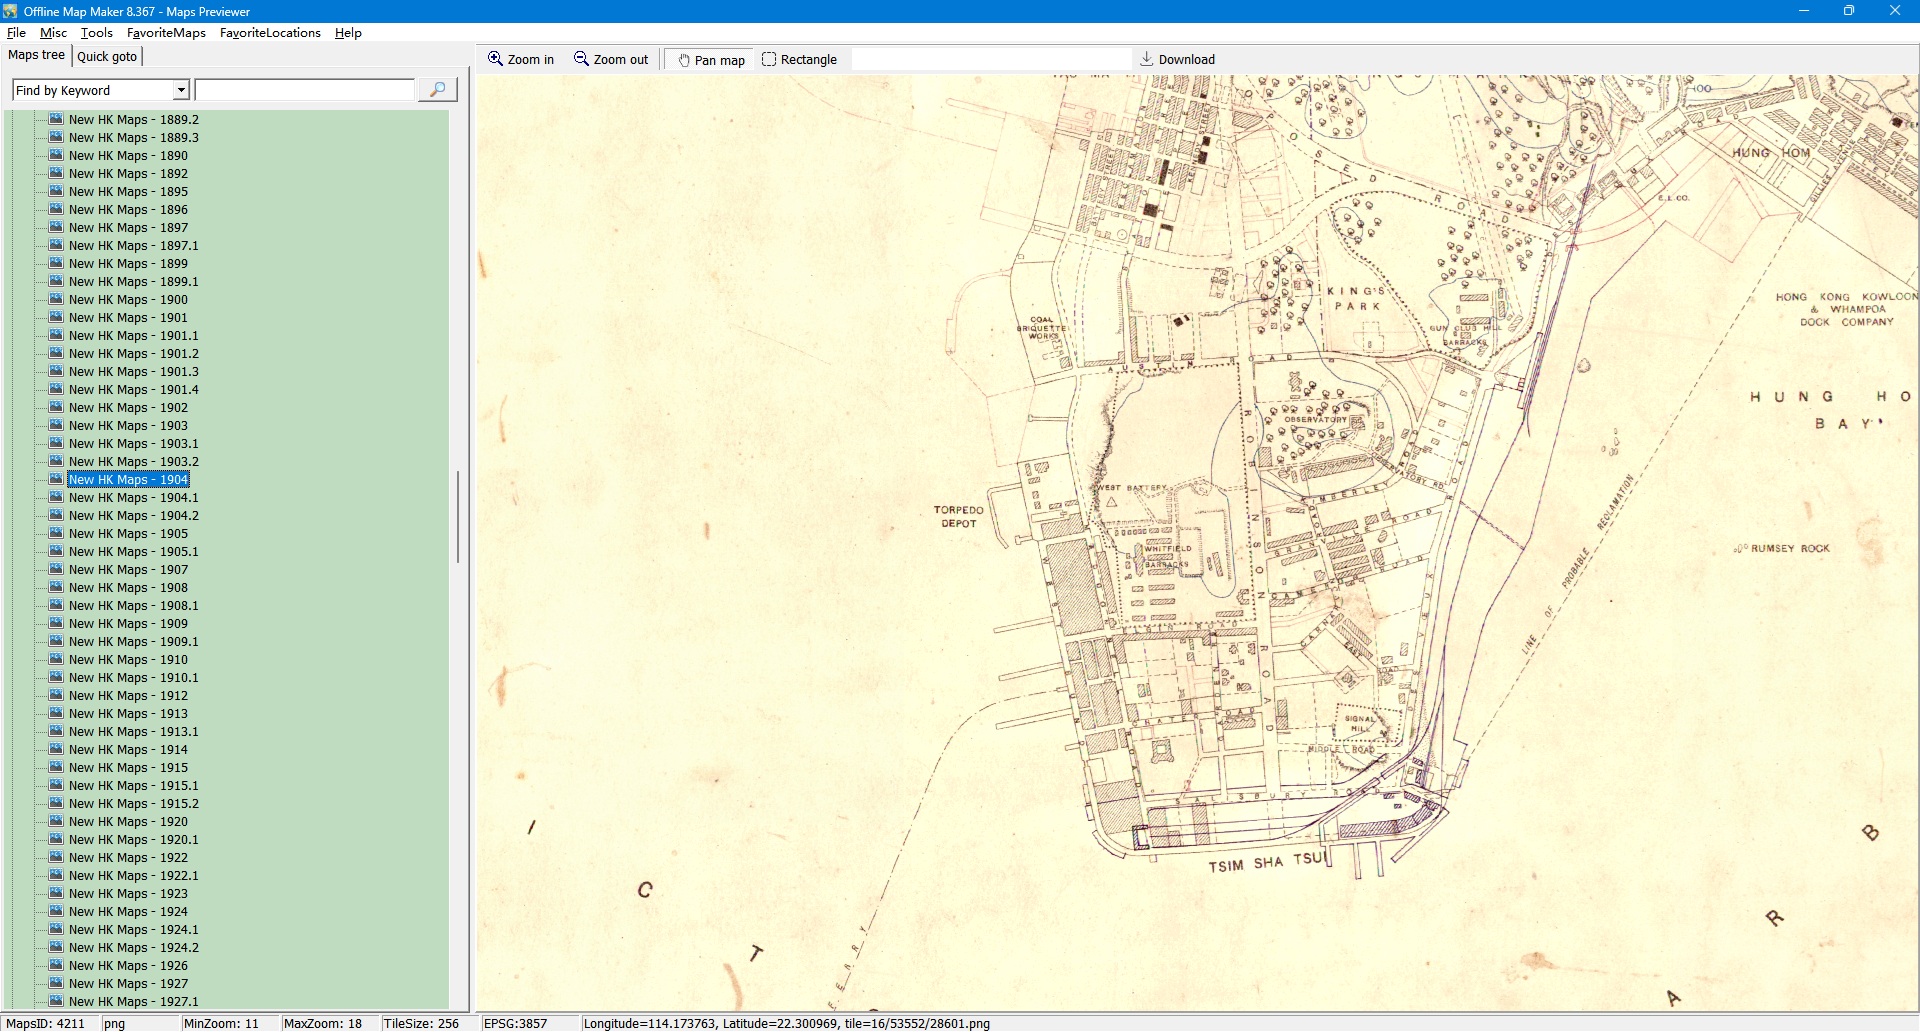This screenshot has width=1920, height=1032.
Task: Open the FavoriteMaps menu
Action: tap(166, 33)
